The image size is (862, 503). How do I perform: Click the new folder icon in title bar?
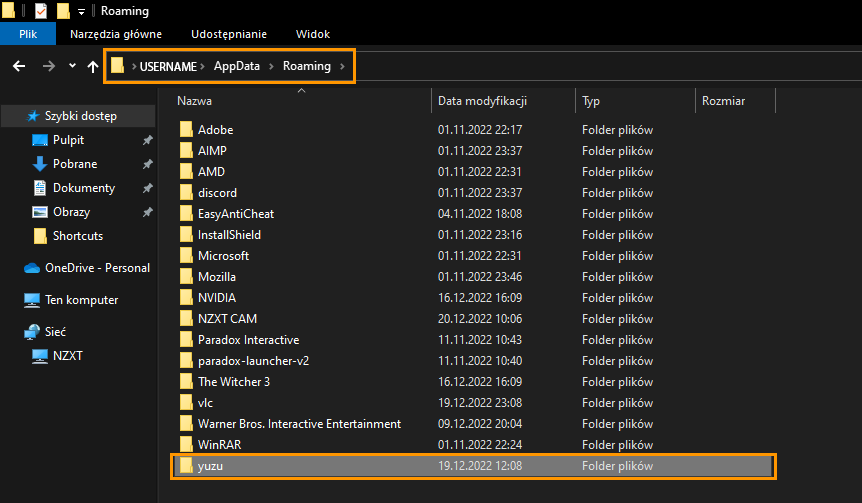point(64,10)
